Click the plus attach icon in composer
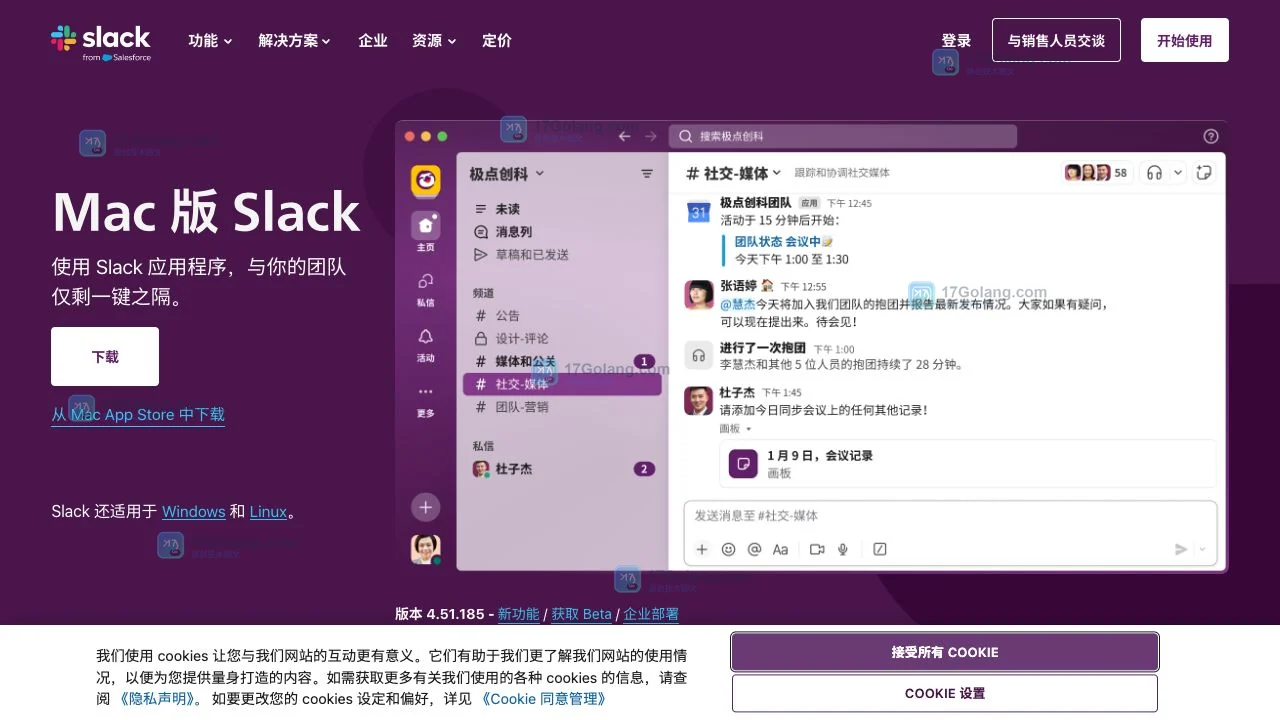The image size is (1280, 720). pos(702,549)
